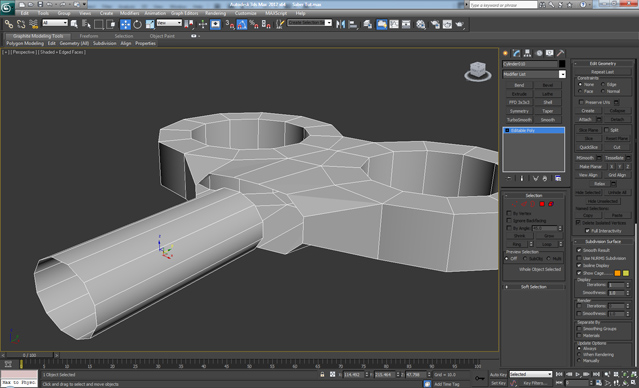Switch to the Object Paint ribbon tab

click(162, 36)
